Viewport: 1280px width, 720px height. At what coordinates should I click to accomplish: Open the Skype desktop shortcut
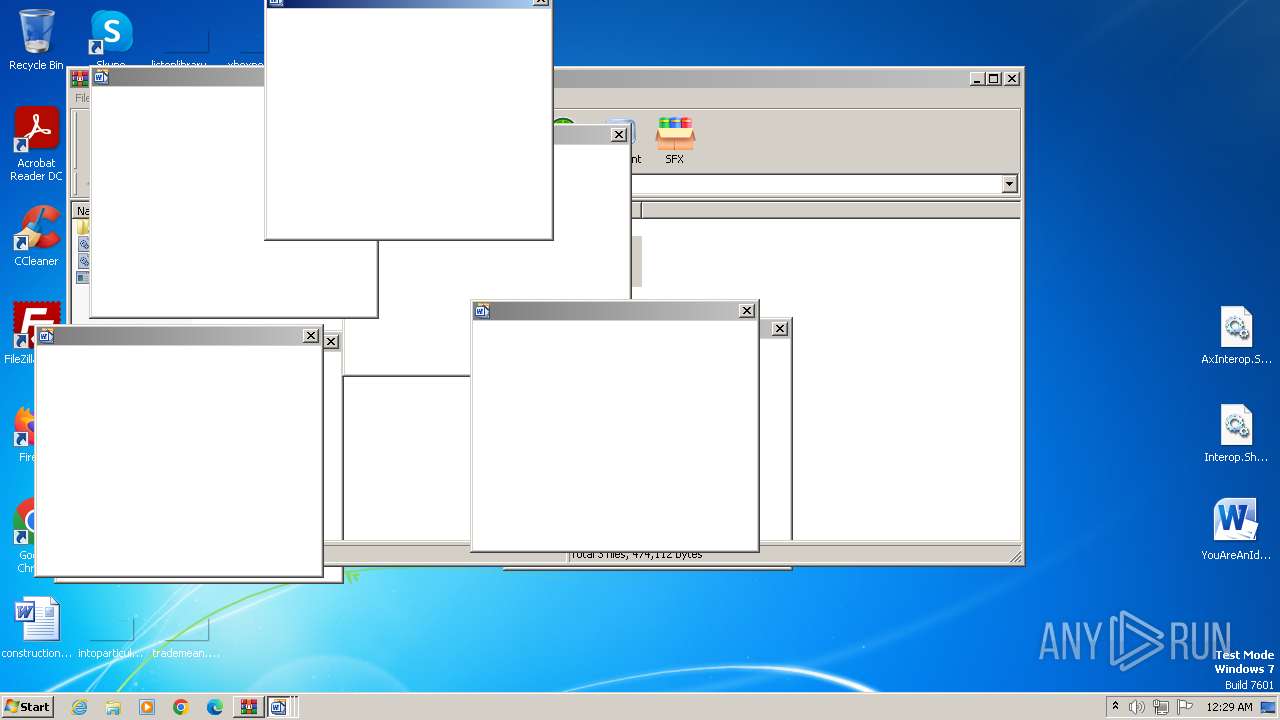[x=111, y=40]
